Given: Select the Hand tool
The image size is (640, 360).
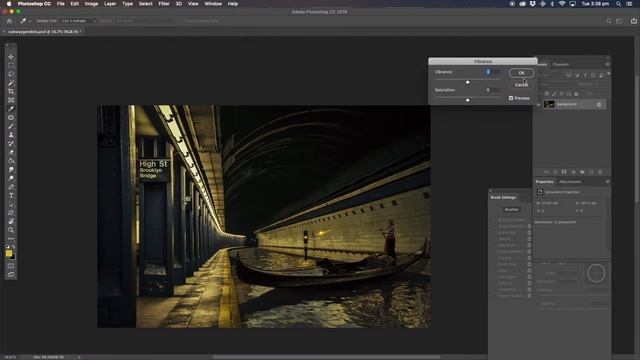Looking at the screenshot, I should pyautogui.click(x=11, y=222).
